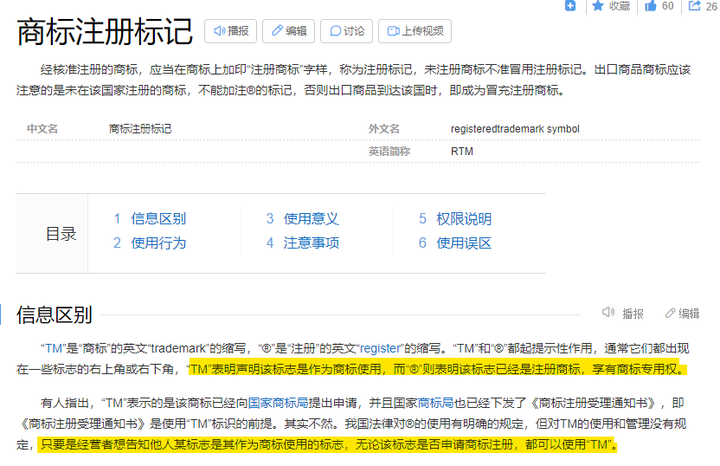720x466 pixels.
Task: Click the 收藏 star favorite icon
Action: (x=598, y=6)
